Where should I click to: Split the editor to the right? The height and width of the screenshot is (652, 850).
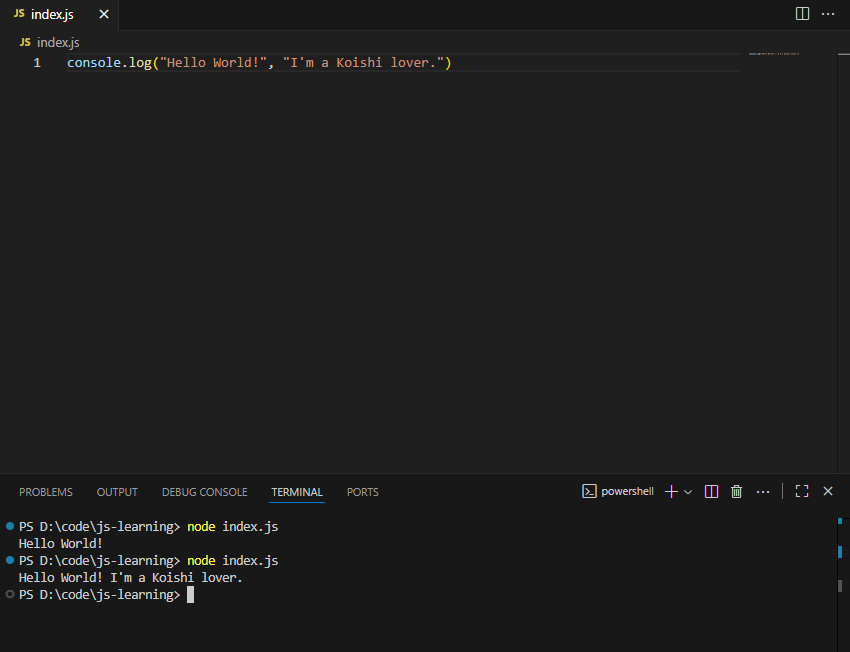pos(802,14)
